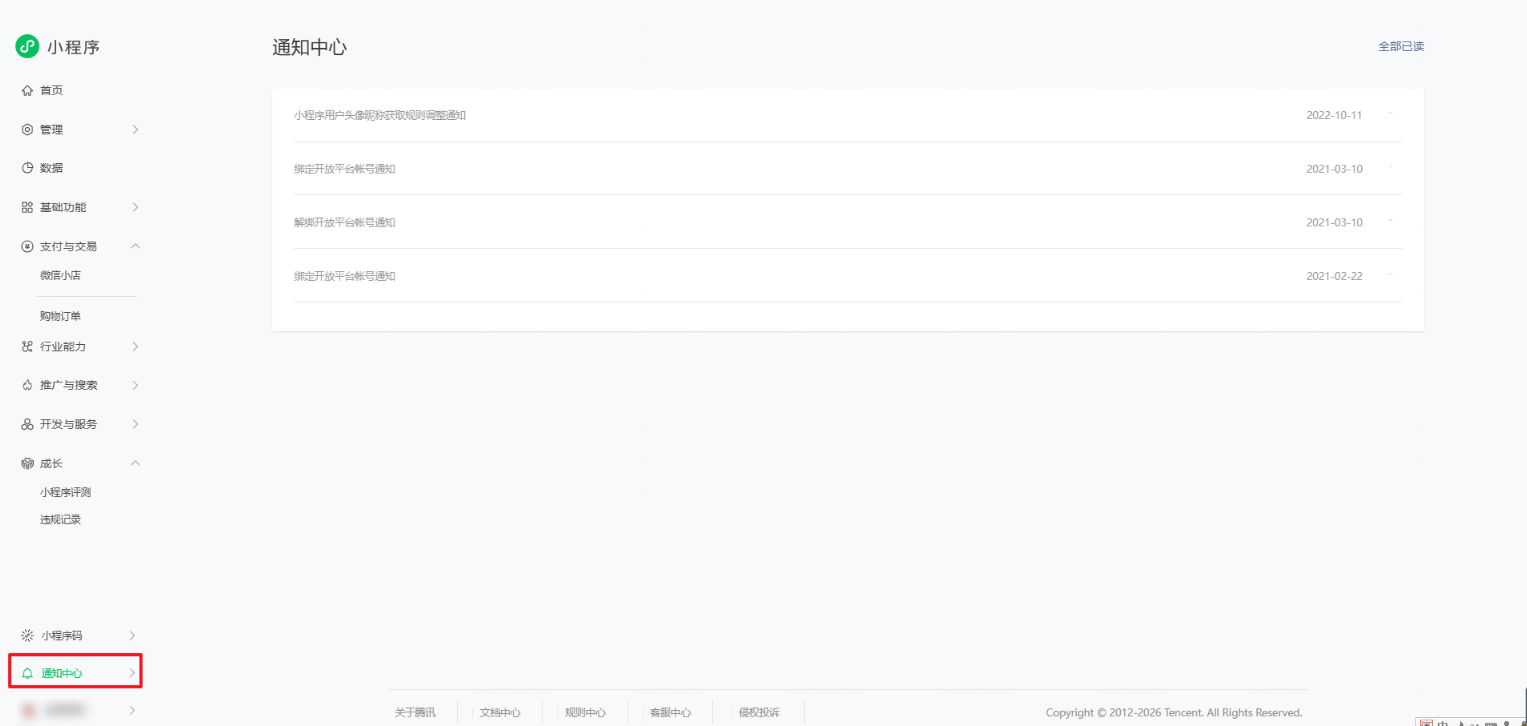This screenshot has width=1527, height=726.
Task: Expand the 行业能力 submenu chevron
Action: 135,347
